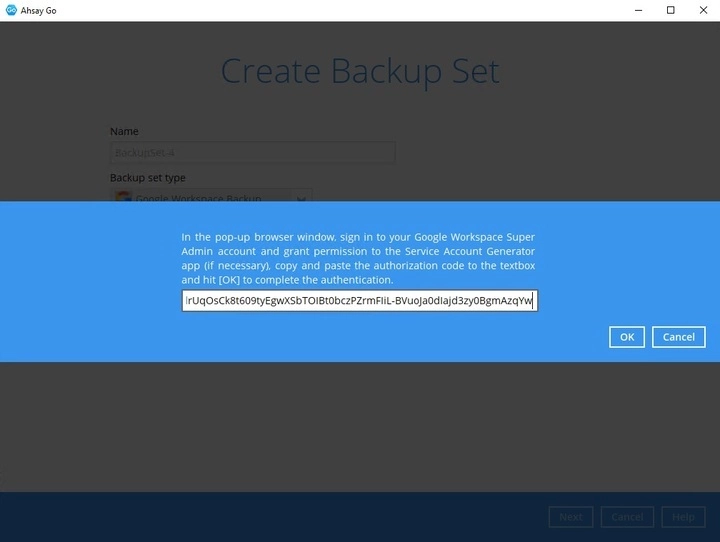The height and width of the screenshot is (542, 720).
Task: Maximize the Ahsay Go window
Action: tap(671, 10)
